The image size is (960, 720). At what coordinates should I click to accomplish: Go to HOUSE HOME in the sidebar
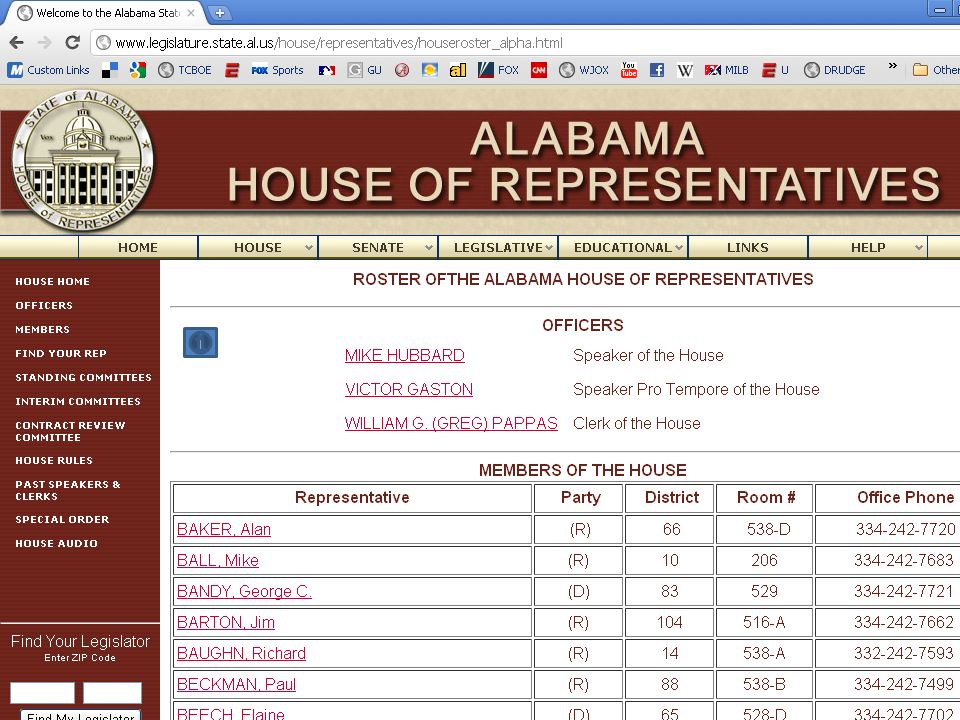point(53,282)
